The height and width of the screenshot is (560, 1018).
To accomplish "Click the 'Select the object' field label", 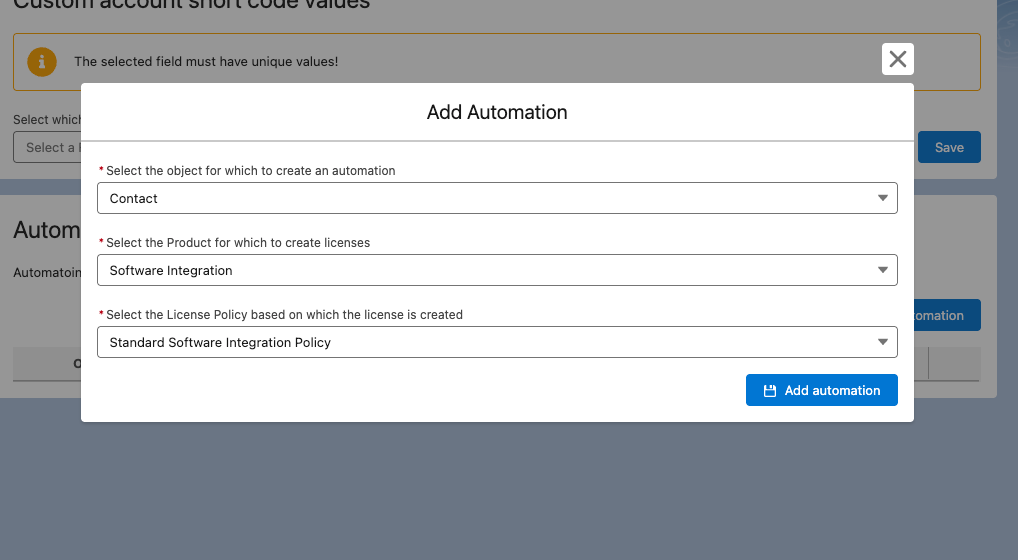I will (x=250, y=171).
